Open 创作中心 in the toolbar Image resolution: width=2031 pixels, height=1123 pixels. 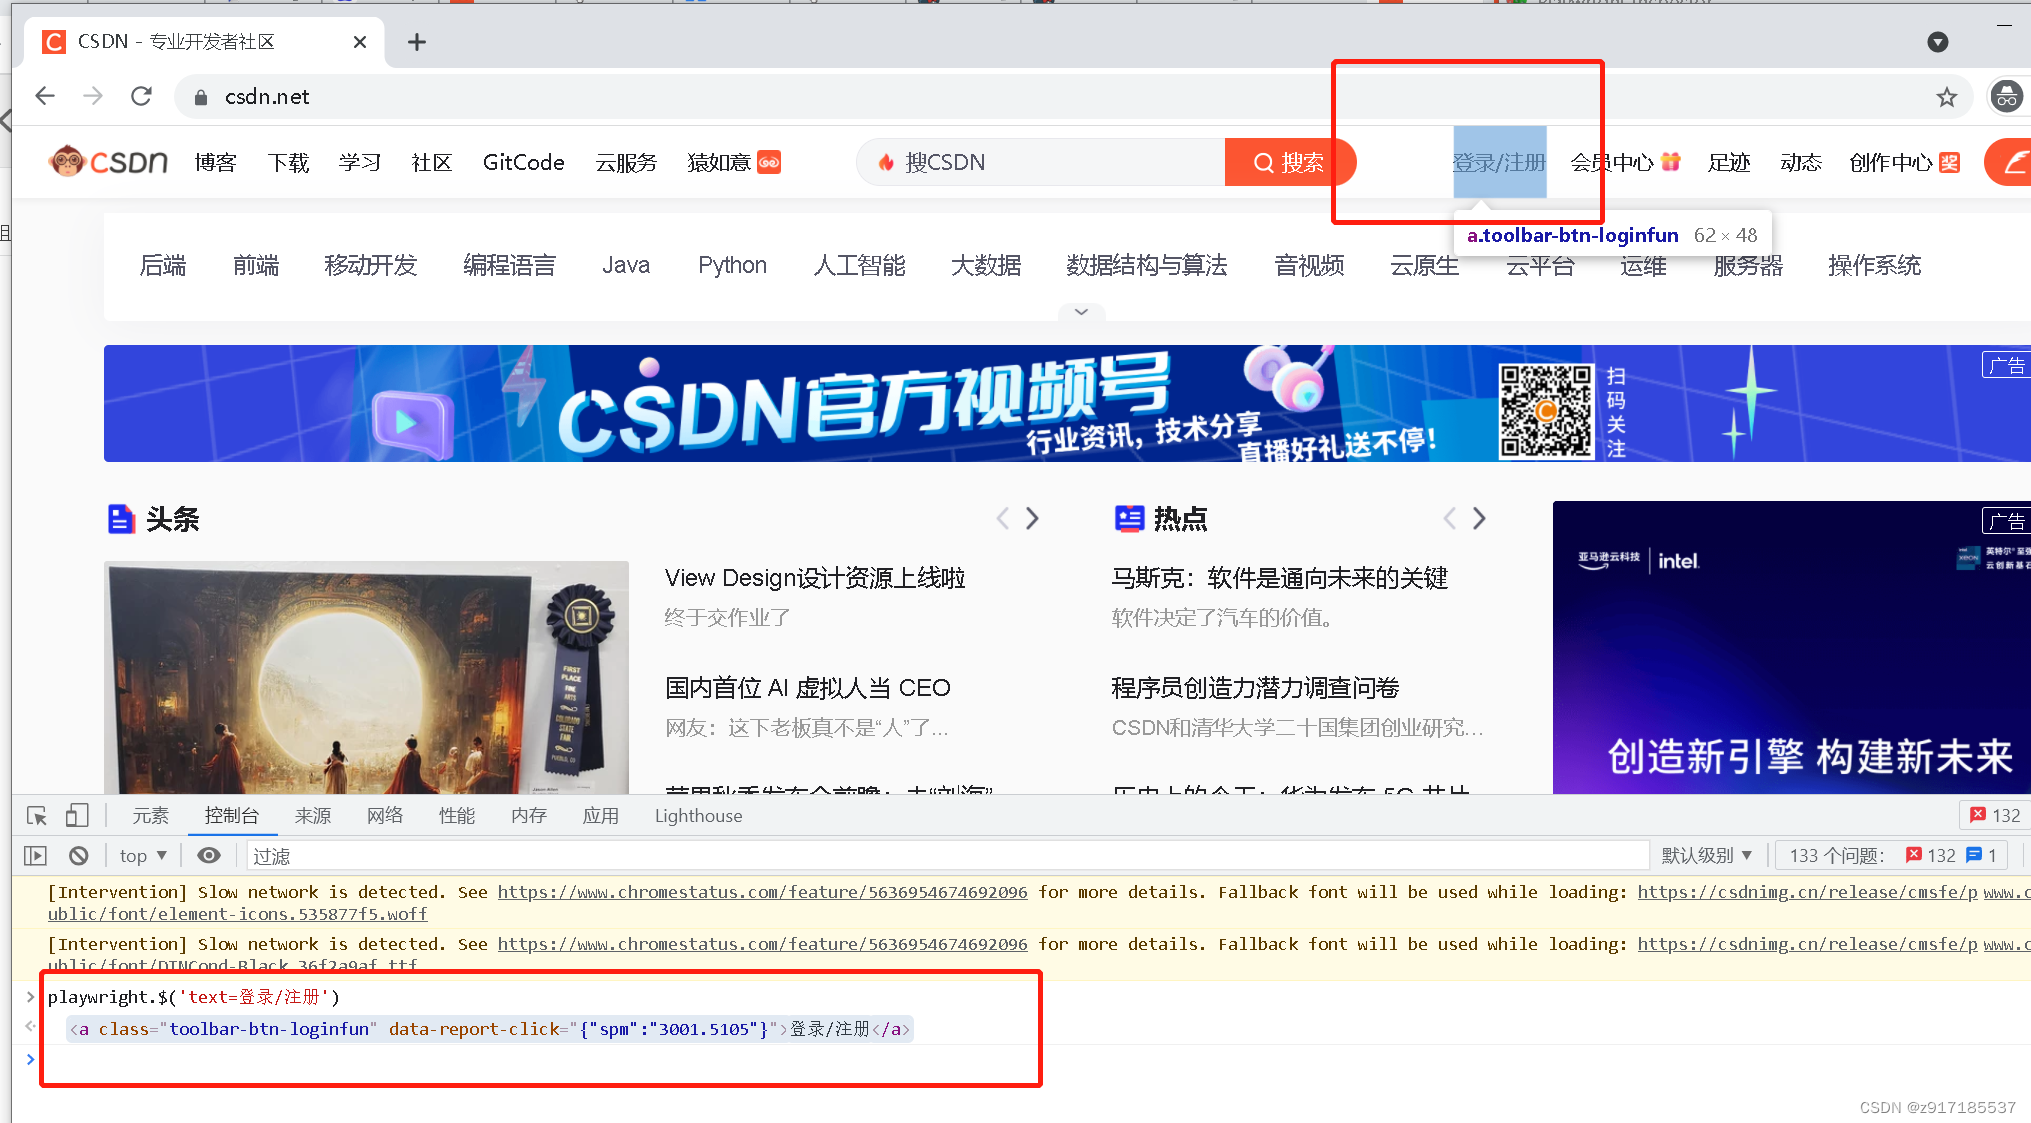pyautogui.click(x=1904, y=163)
